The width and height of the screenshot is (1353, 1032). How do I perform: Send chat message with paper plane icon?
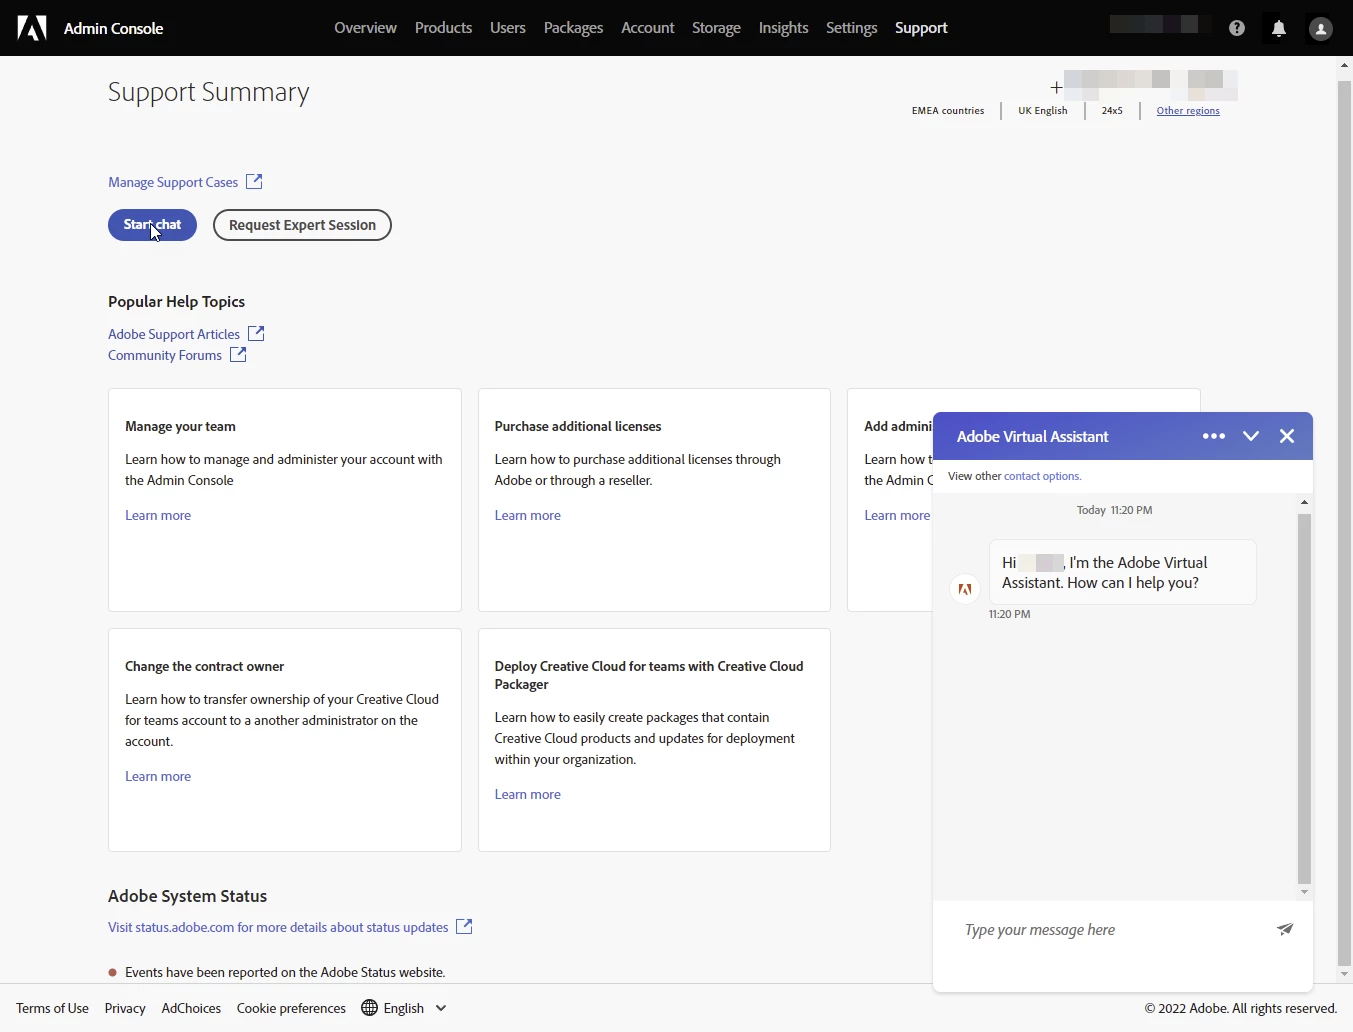point(1285,929)
